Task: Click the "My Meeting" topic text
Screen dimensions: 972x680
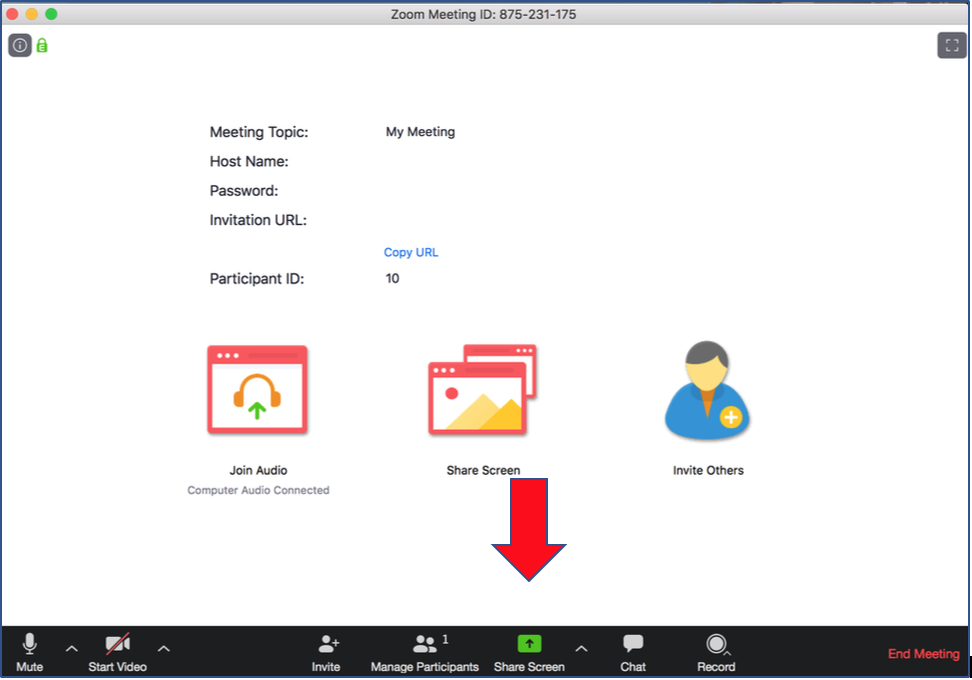Action: pyautogui.click(x=420, y=132)
